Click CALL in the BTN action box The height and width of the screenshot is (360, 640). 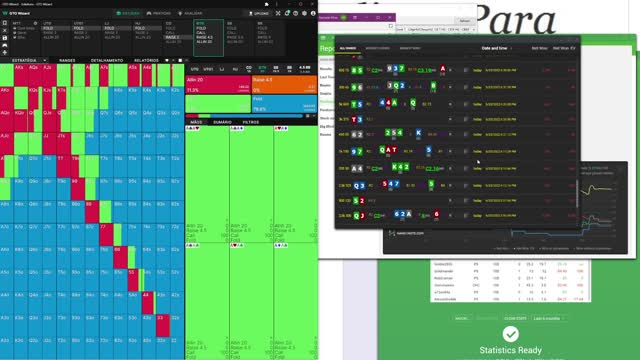coord(201,33)
